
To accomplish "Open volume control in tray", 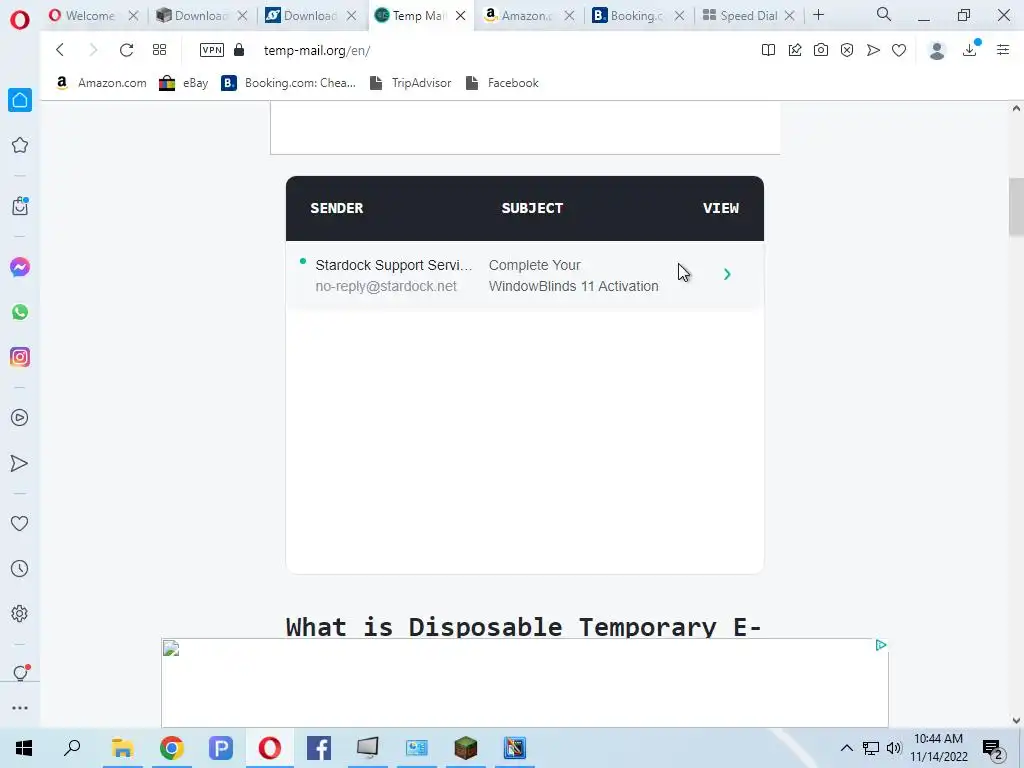I will pos(893,748).
